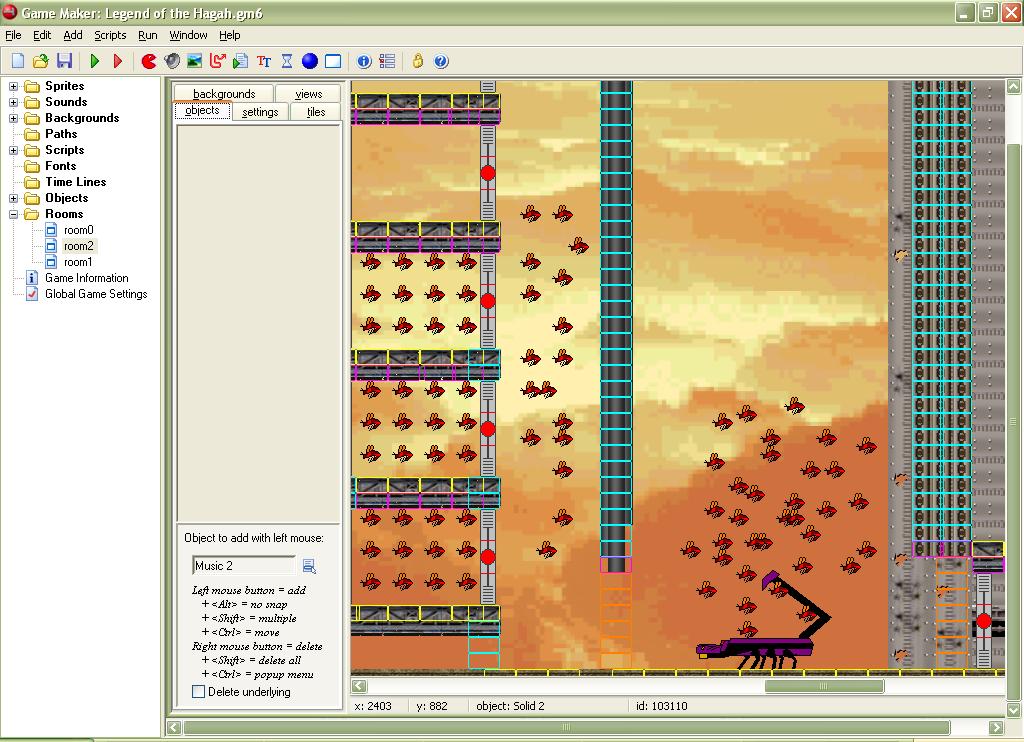Click the room editor horizontal scrollbar thumb
Image resolution: width=1024 pixels, height=742 pixels.
(824, 686)
